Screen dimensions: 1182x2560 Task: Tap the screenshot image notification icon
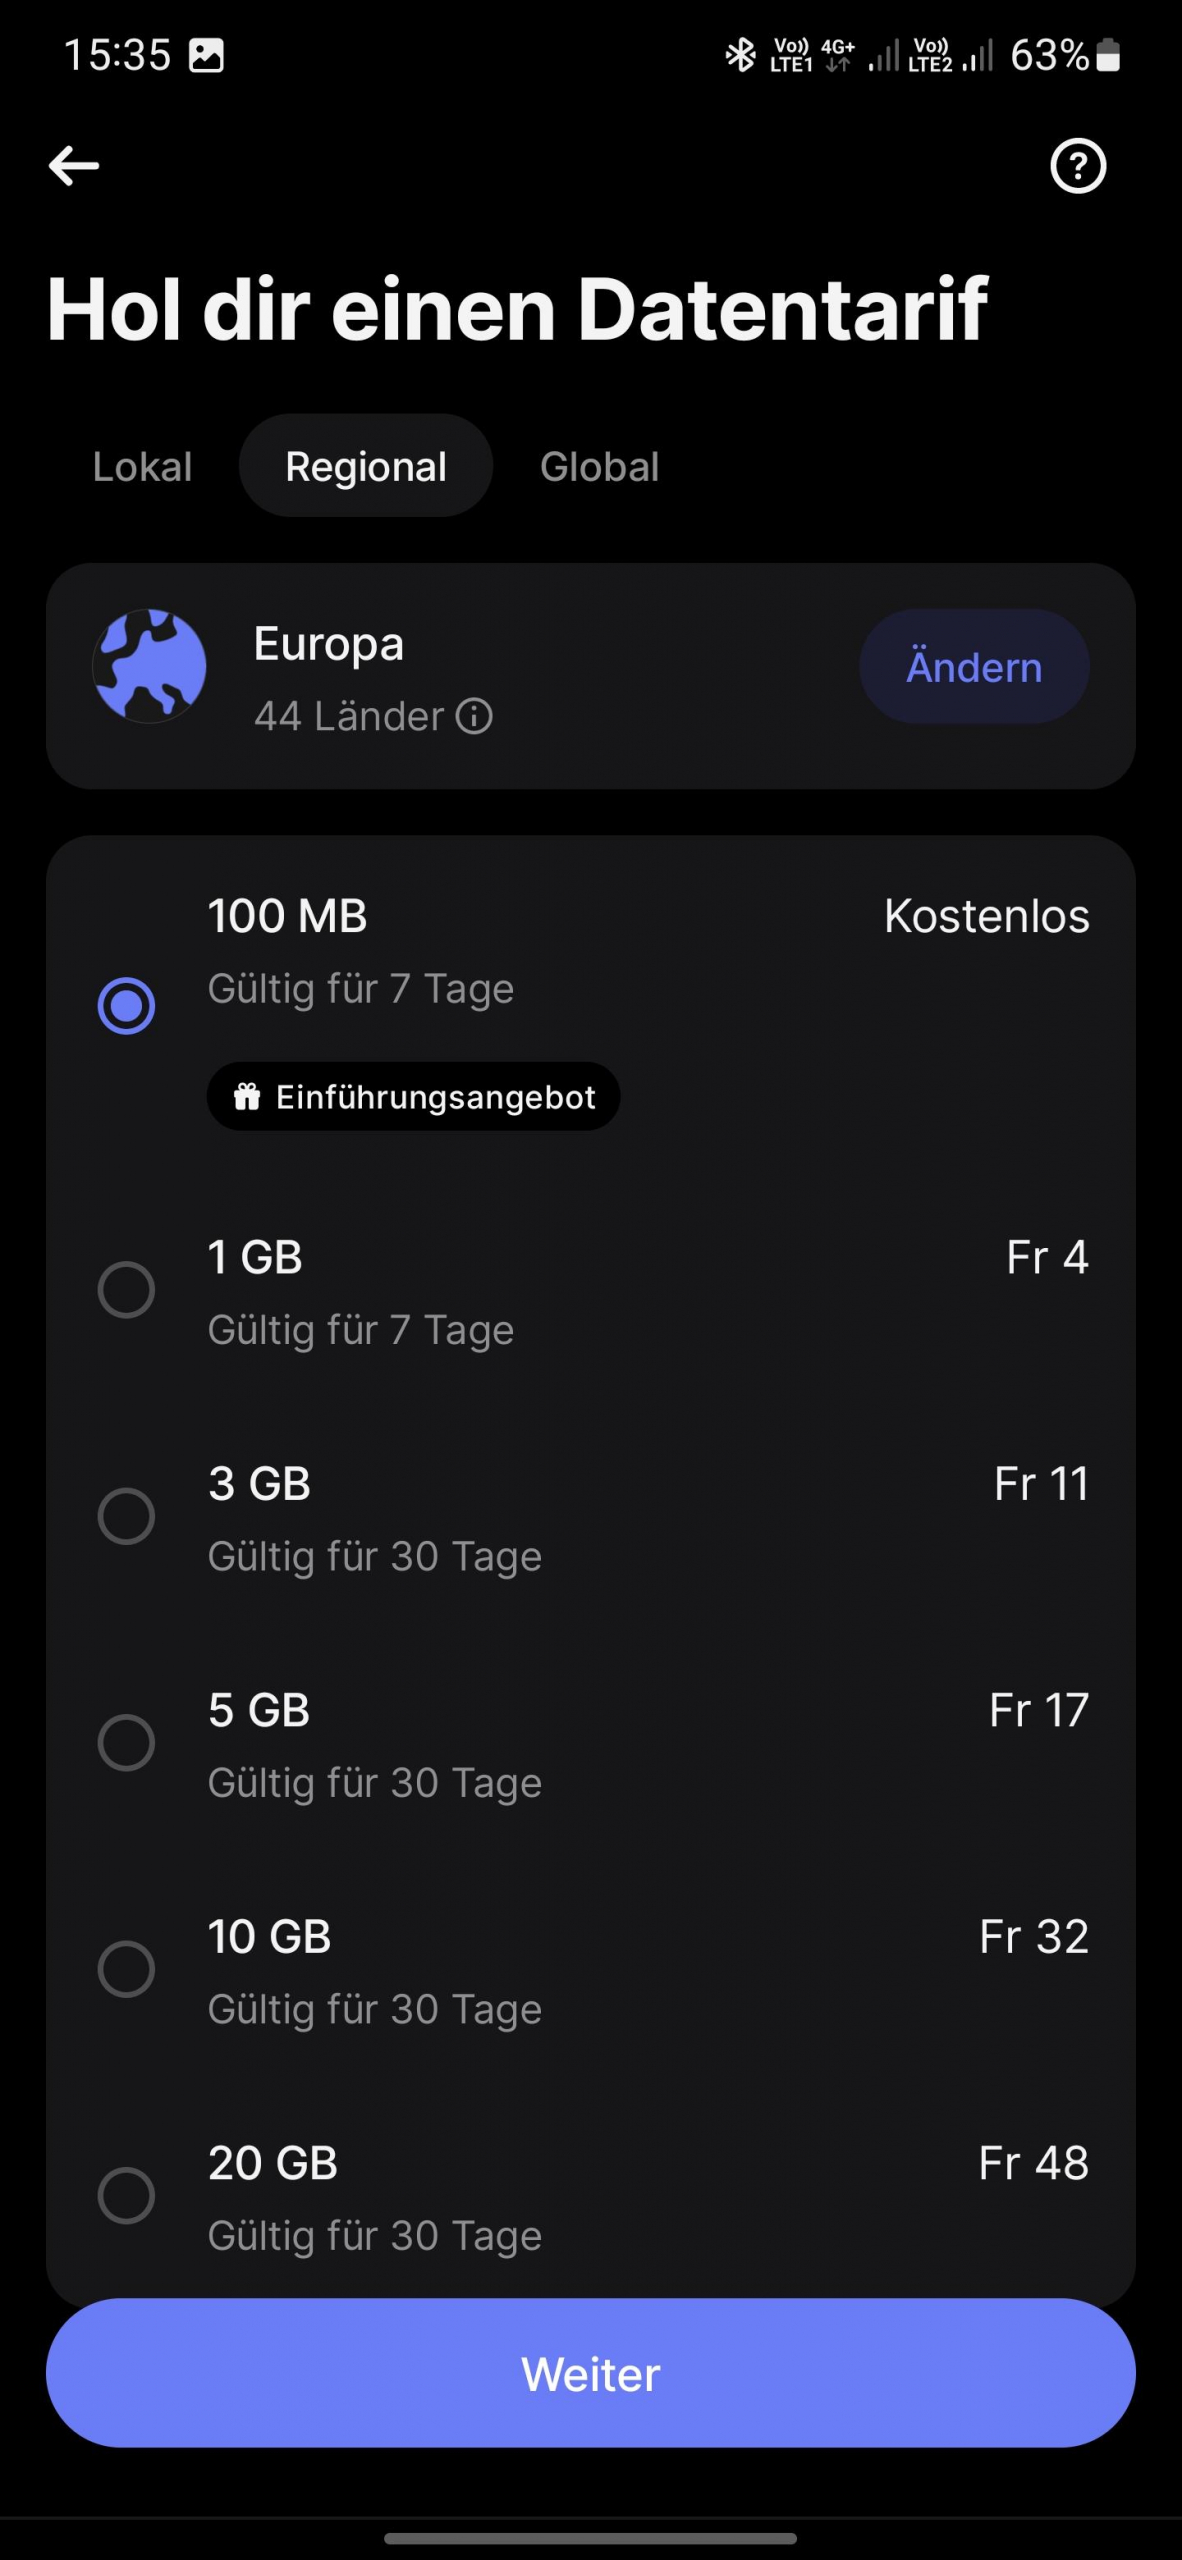click(x=207, y=56)
